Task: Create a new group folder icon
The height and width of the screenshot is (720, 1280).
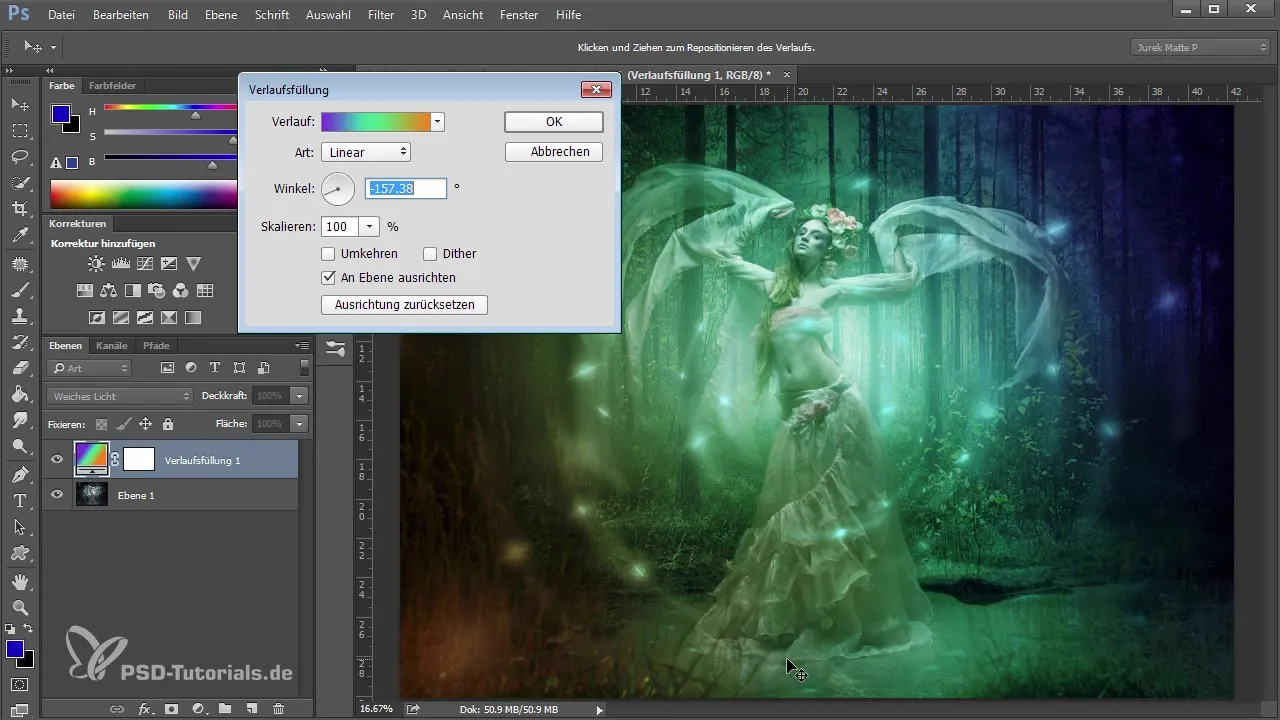Action: 225,709
